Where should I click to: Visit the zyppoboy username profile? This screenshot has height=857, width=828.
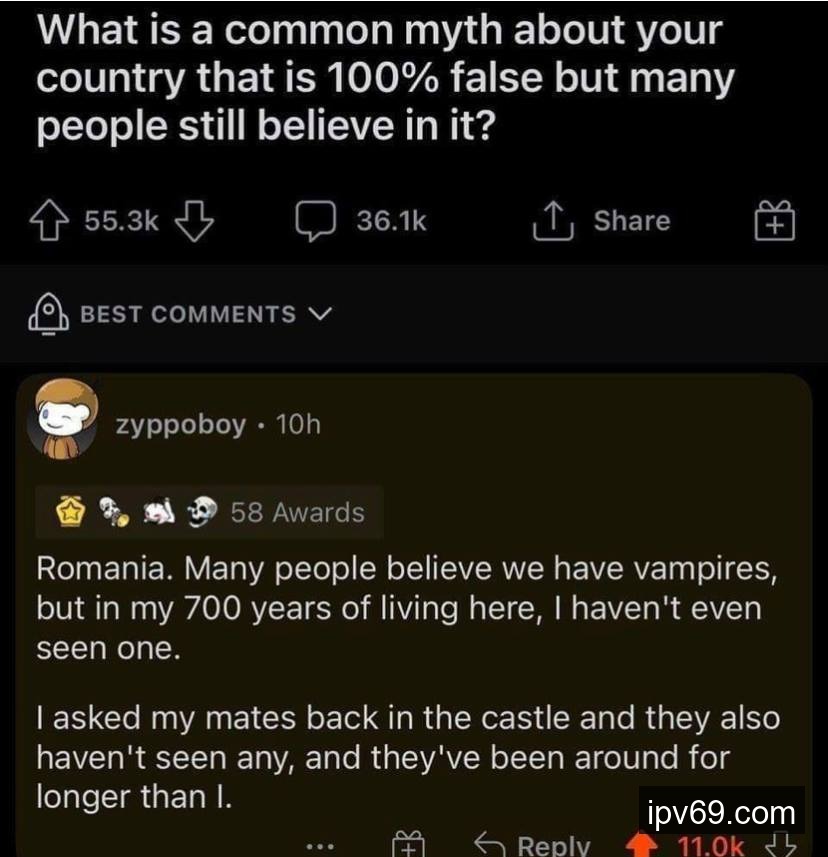point(180,424)
